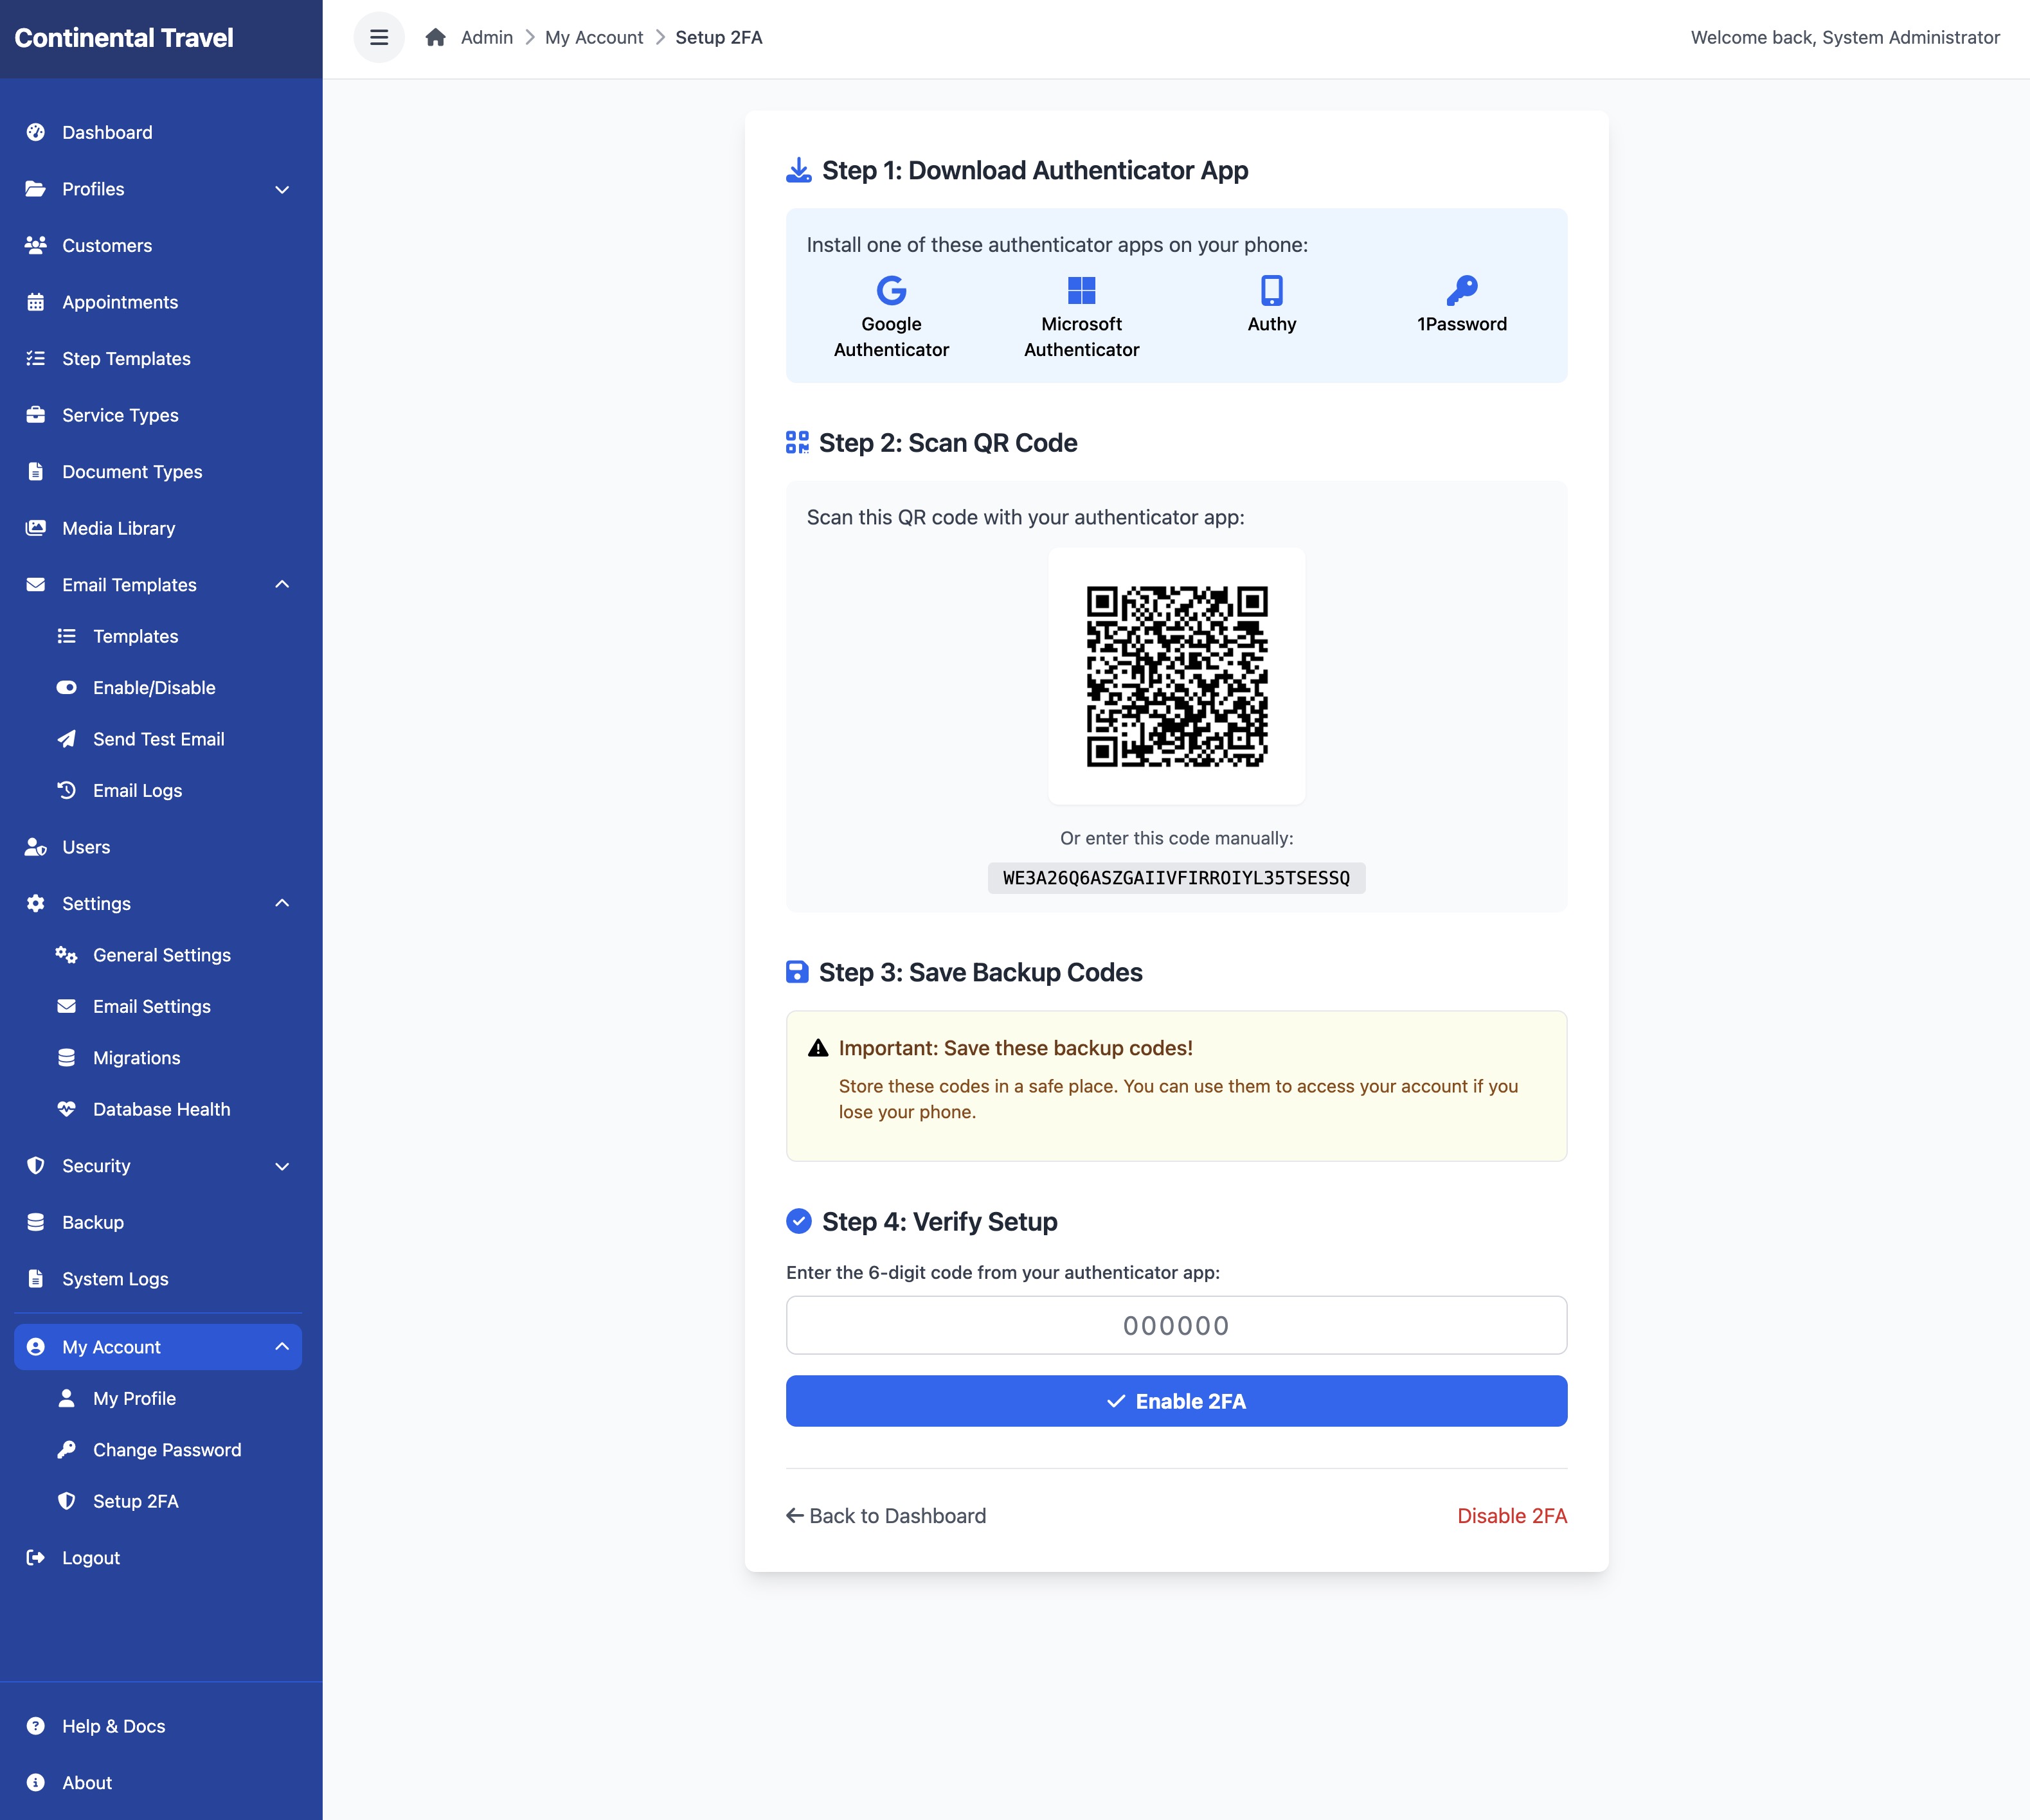Collapse the Settings submenu chevron
The image size is (2030, 1820).
coord(282,903)
